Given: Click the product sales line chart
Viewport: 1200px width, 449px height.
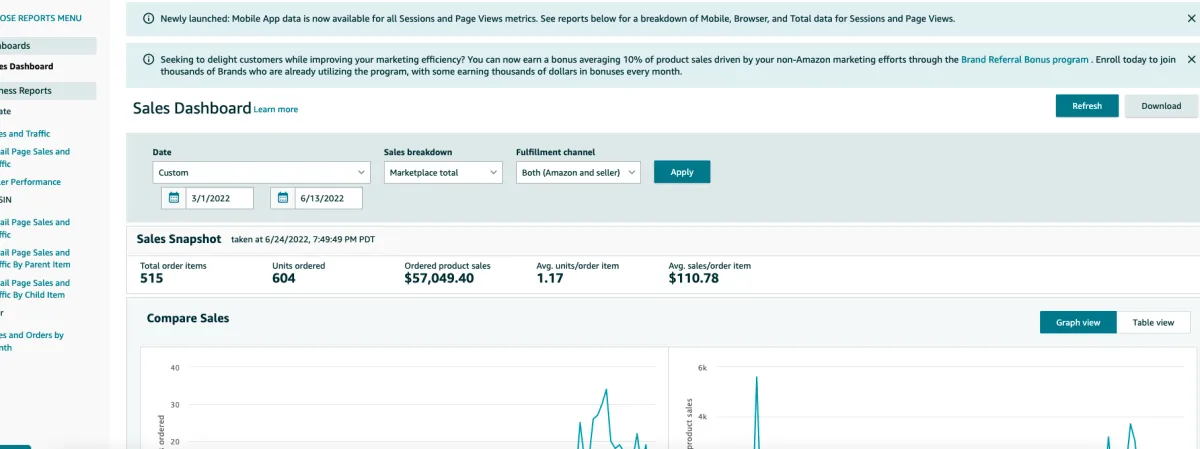Looking at the screenshot, I should [932, 400].
